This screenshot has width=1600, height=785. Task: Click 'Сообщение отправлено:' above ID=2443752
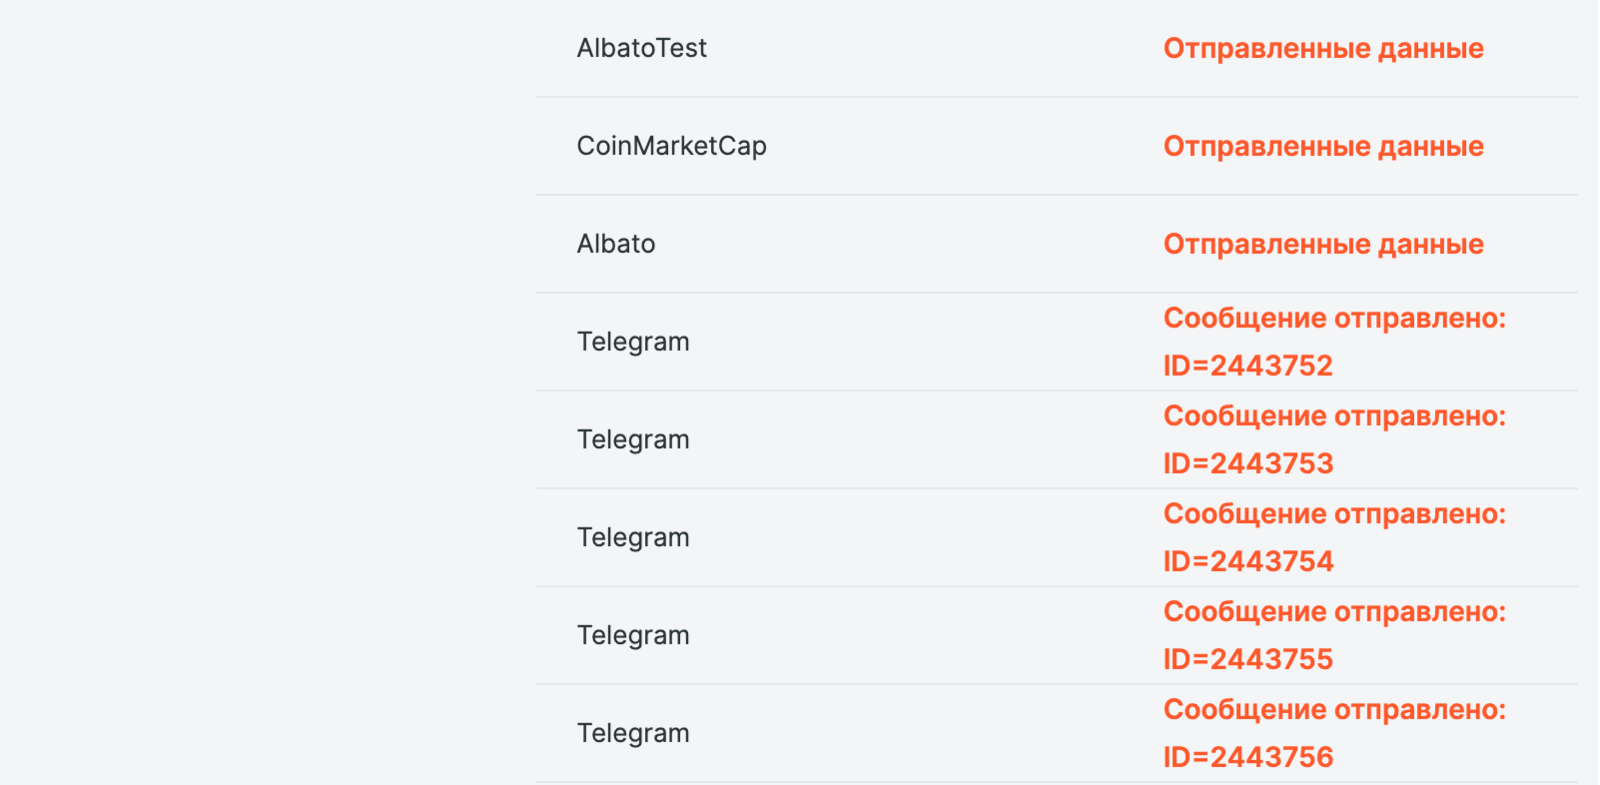1334,318
